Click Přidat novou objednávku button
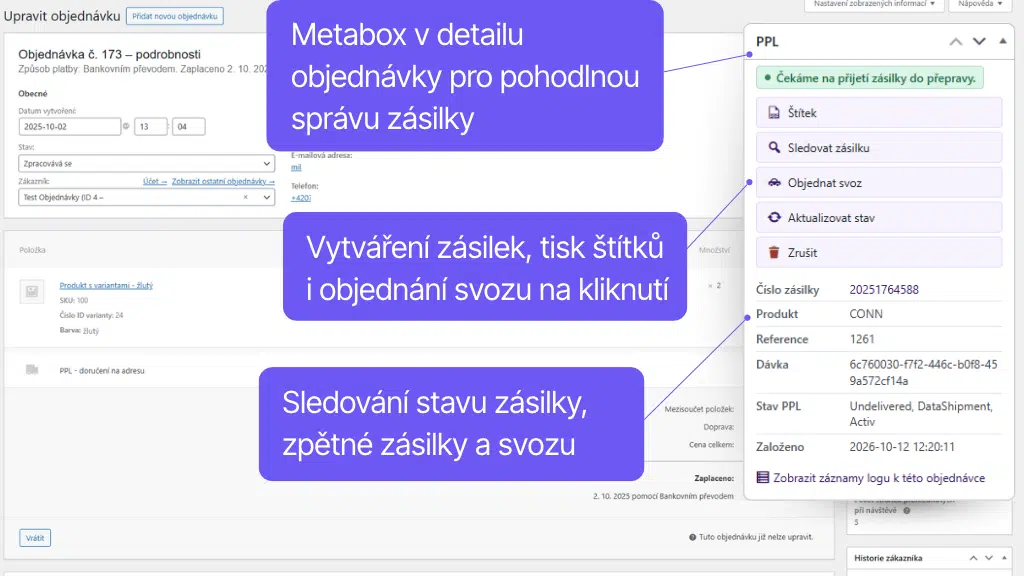 coord(174,16)
